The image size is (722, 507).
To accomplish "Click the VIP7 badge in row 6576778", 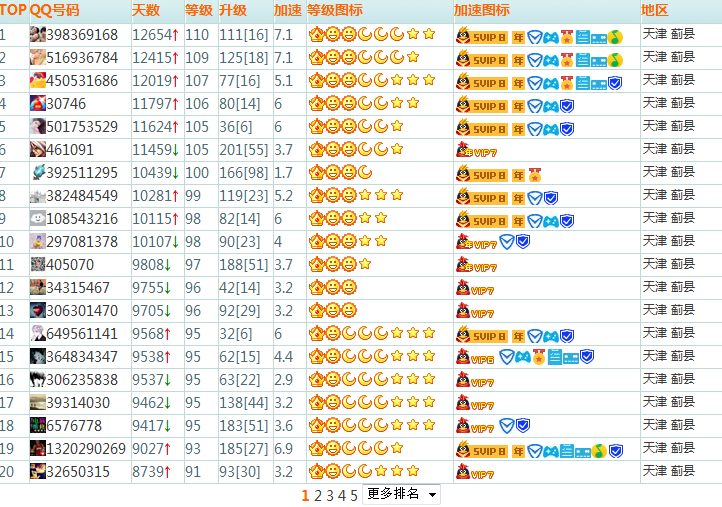I will coord(475,426).
